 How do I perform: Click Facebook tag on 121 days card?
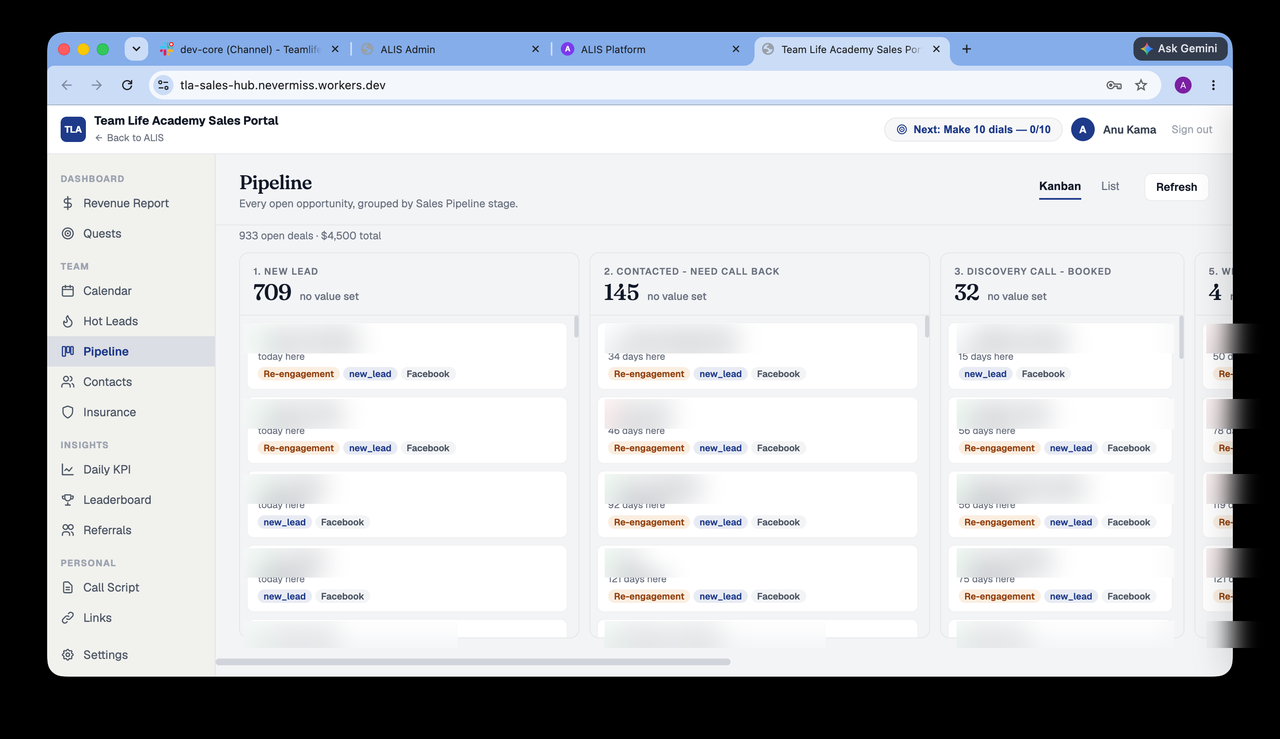click(x=778, y=596)
